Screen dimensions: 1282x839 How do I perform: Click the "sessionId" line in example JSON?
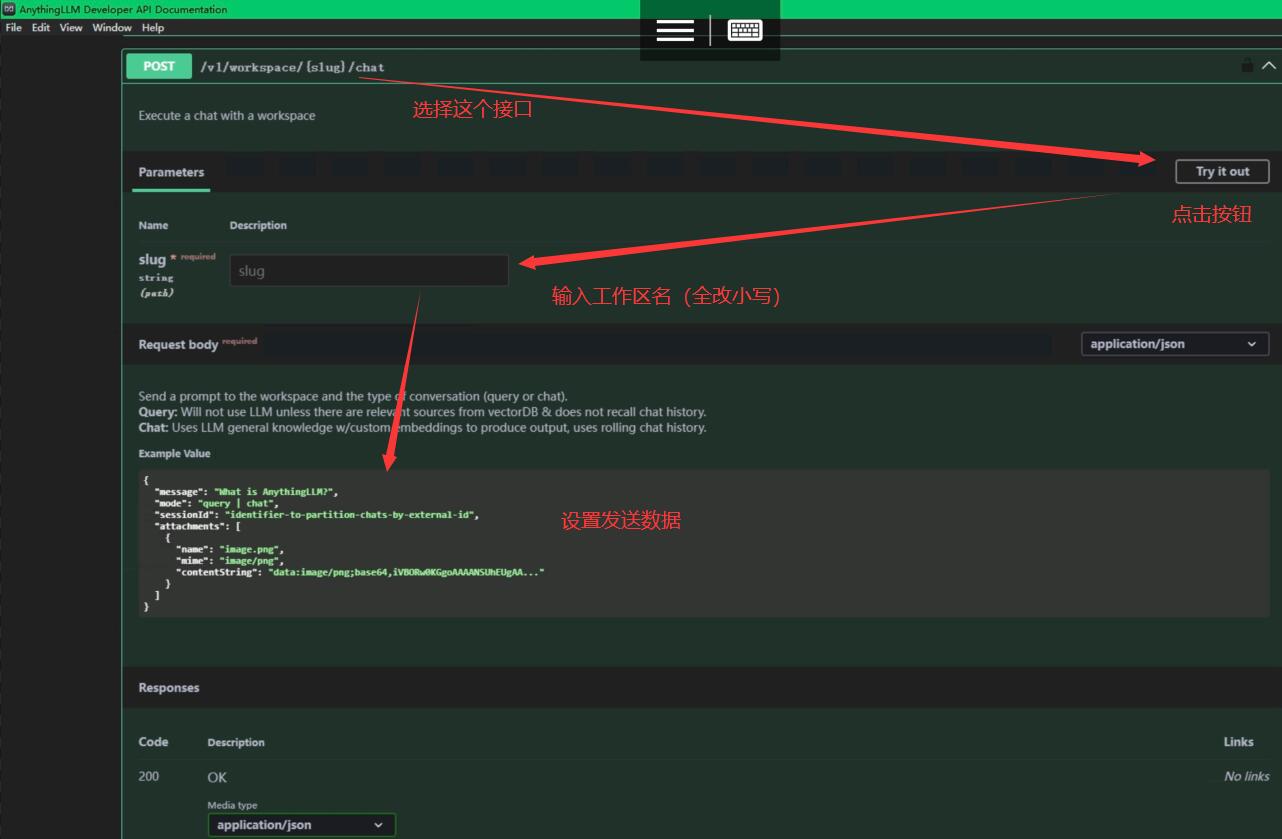coord(317,515)
